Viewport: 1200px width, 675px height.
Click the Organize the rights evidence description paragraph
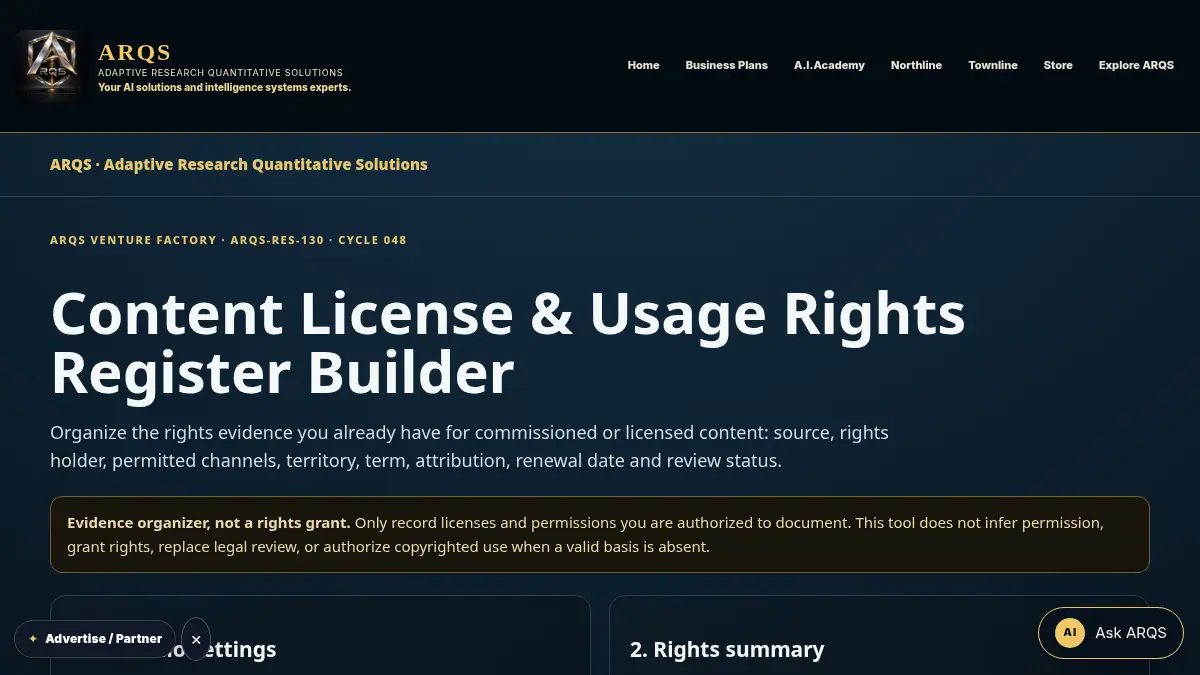point(470,447)
